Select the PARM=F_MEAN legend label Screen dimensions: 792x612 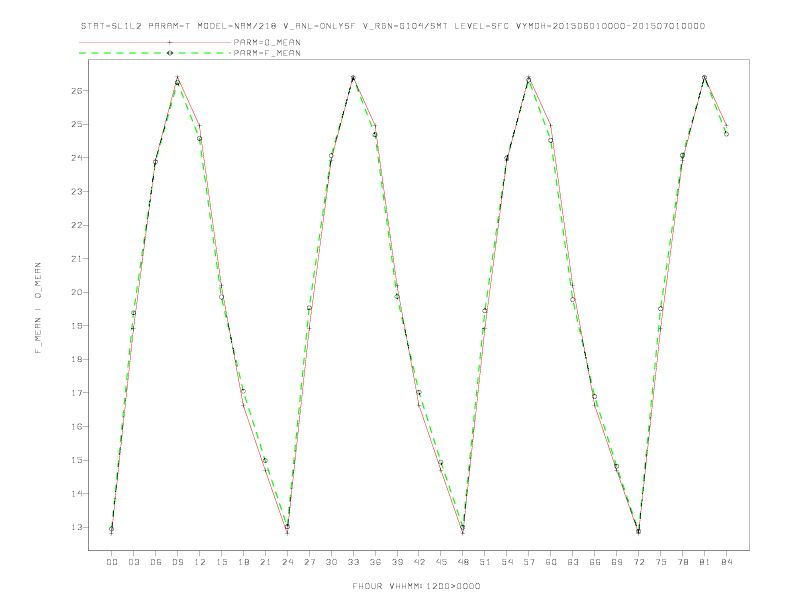coord(267,53)
